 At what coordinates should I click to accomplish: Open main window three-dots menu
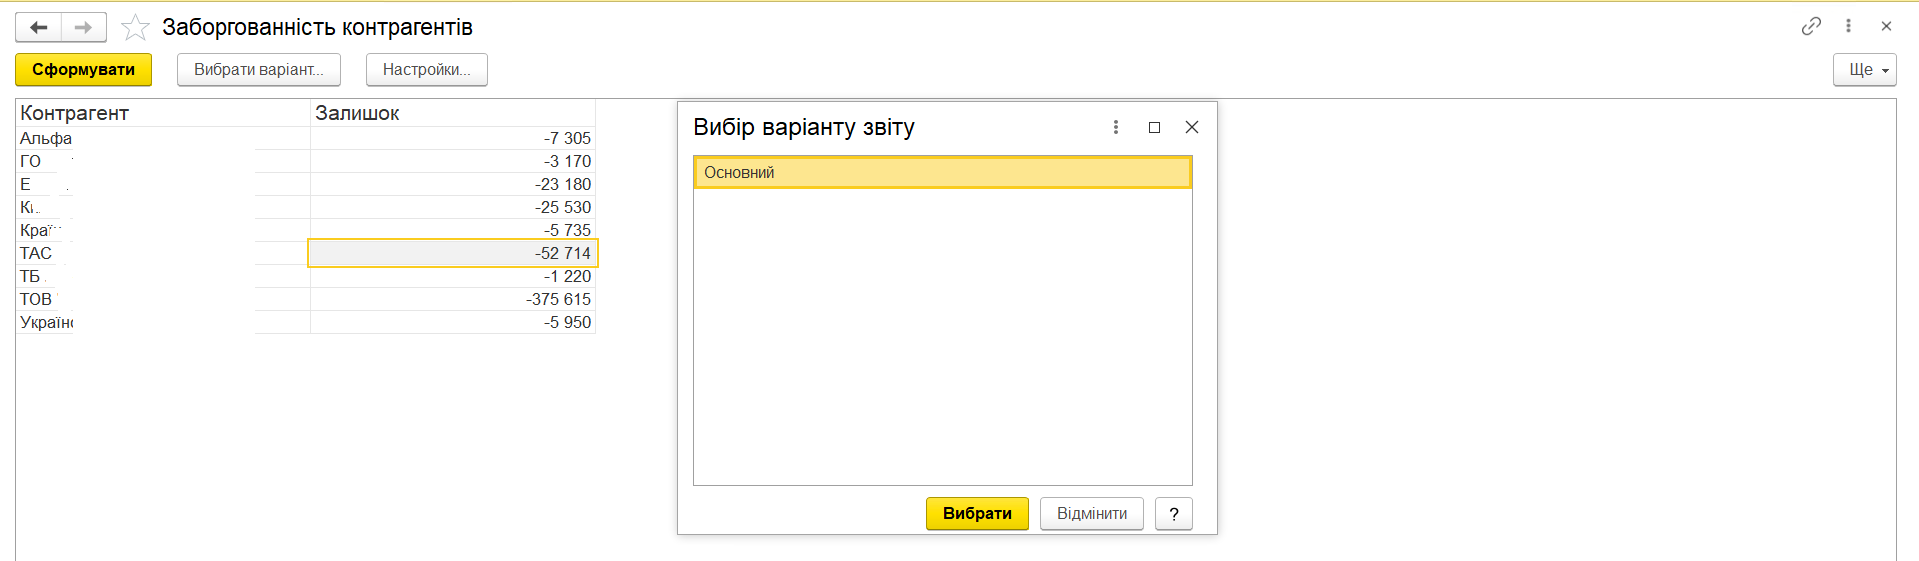coord(1848,26)
